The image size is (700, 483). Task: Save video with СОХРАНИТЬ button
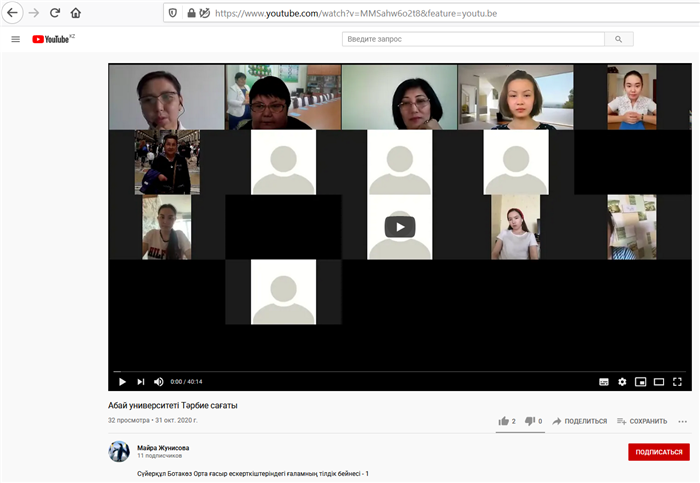click(x=642, y=421)
